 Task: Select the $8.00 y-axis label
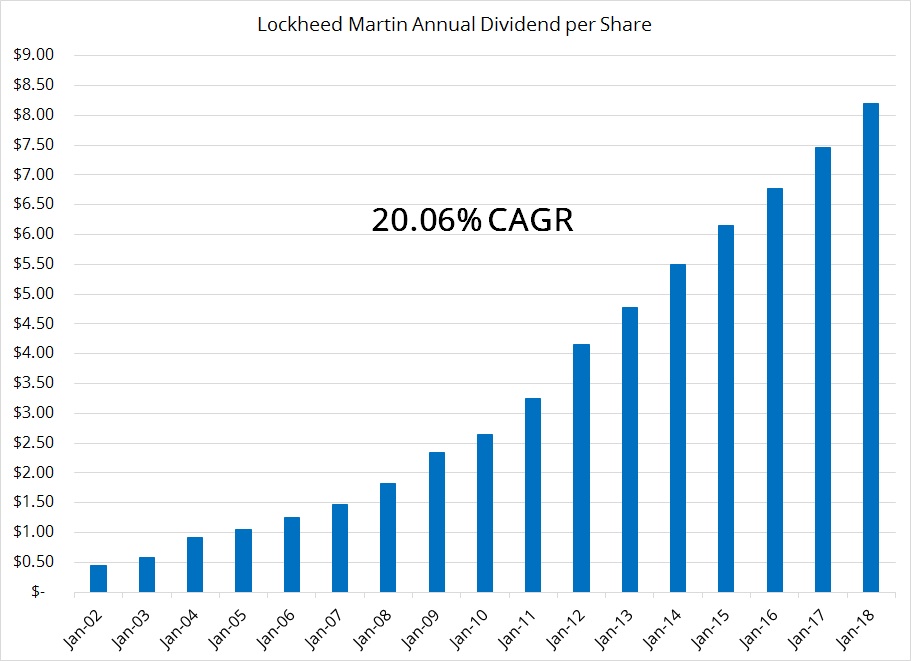(34, 114)
